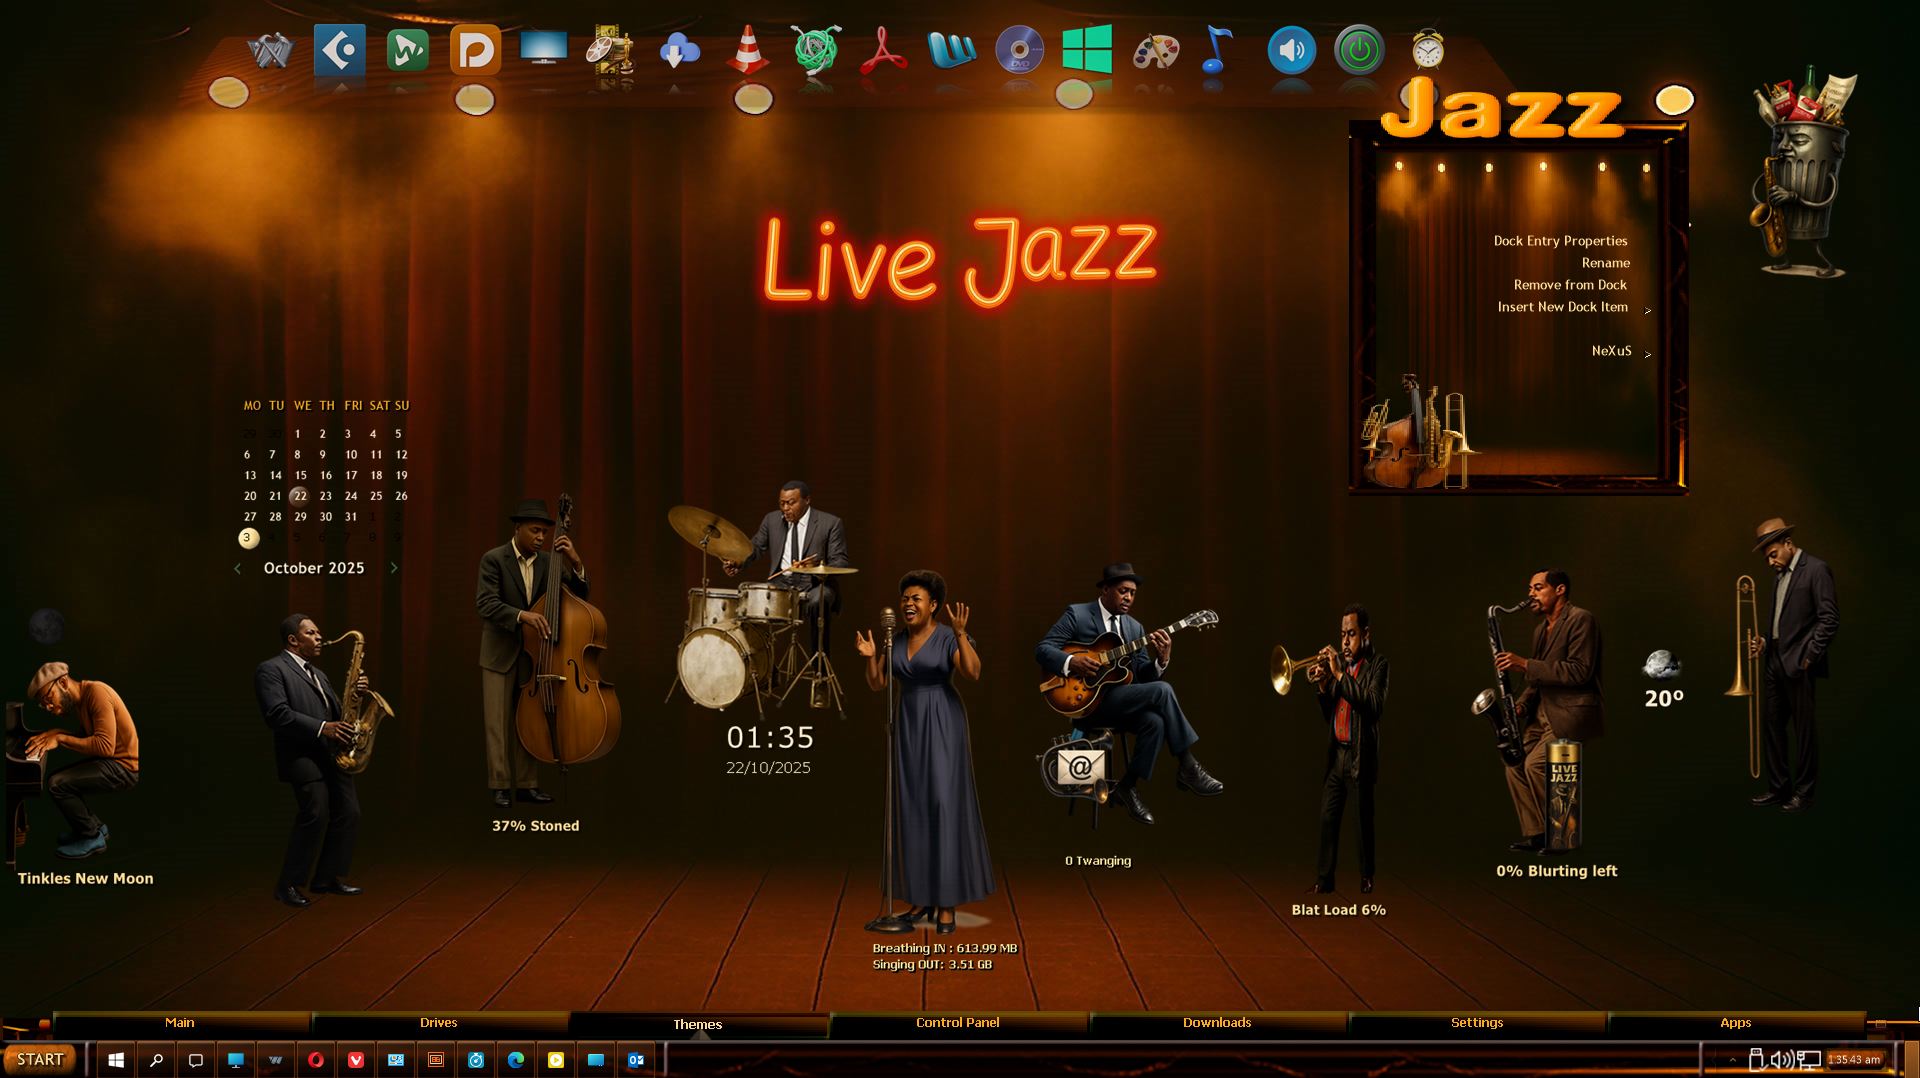The height and width of the screenshot is (1078, 1920).
Task: Open Adobe Acrobat from the dock
Action: coord(883,50)
